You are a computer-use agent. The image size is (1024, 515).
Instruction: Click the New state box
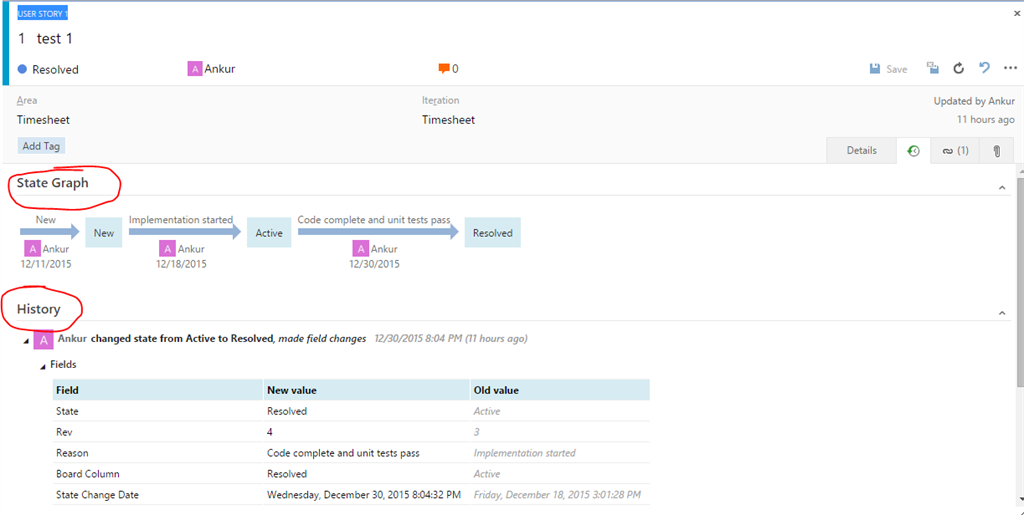(104, 233)
